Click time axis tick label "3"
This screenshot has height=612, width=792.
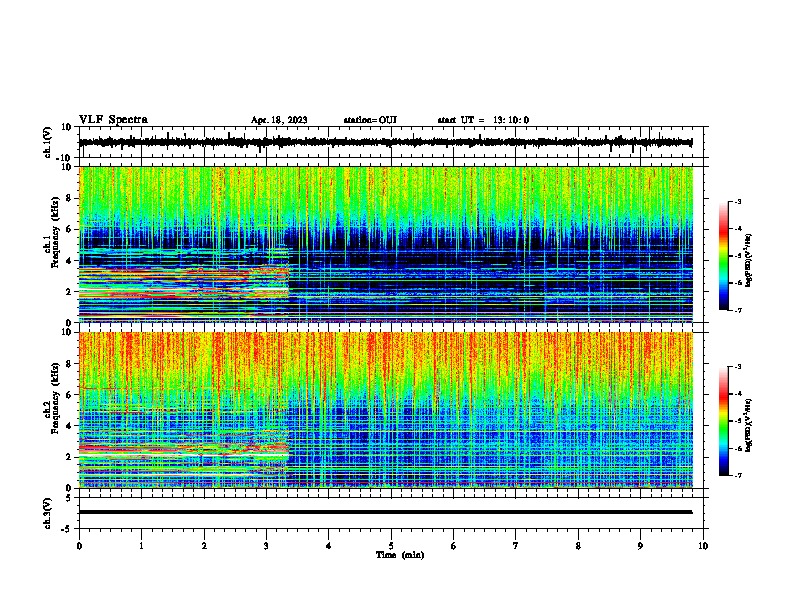[x=266, y=546]
